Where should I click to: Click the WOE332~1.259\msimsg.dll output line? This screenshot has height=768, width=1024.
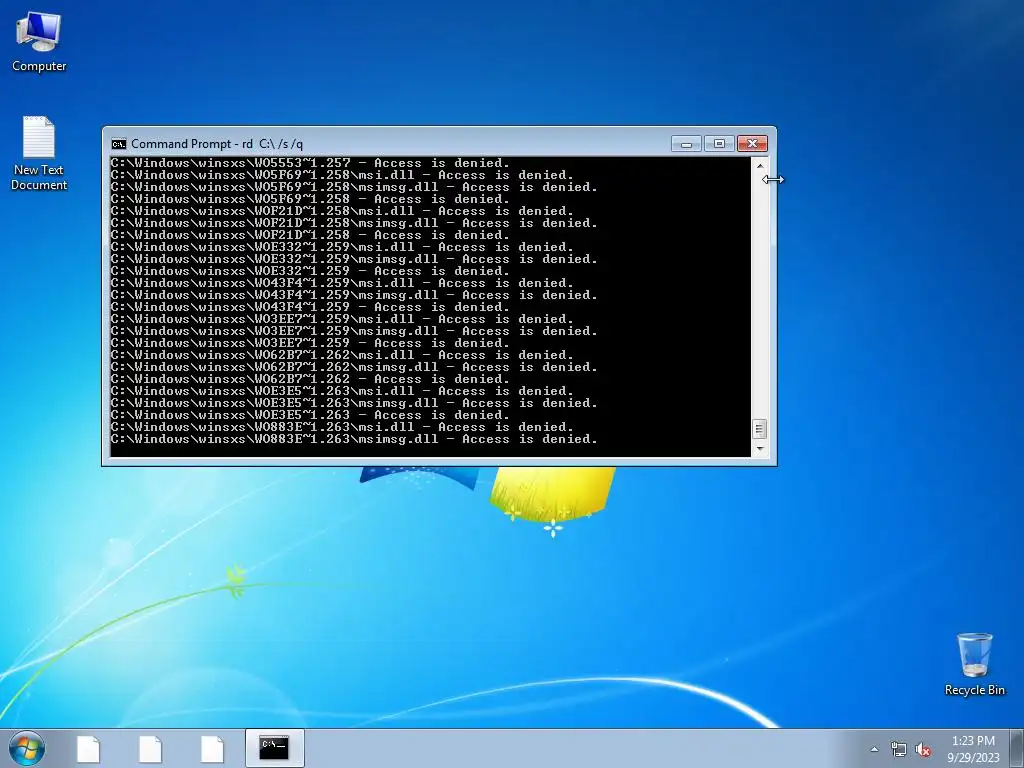(x=354, y=259)
